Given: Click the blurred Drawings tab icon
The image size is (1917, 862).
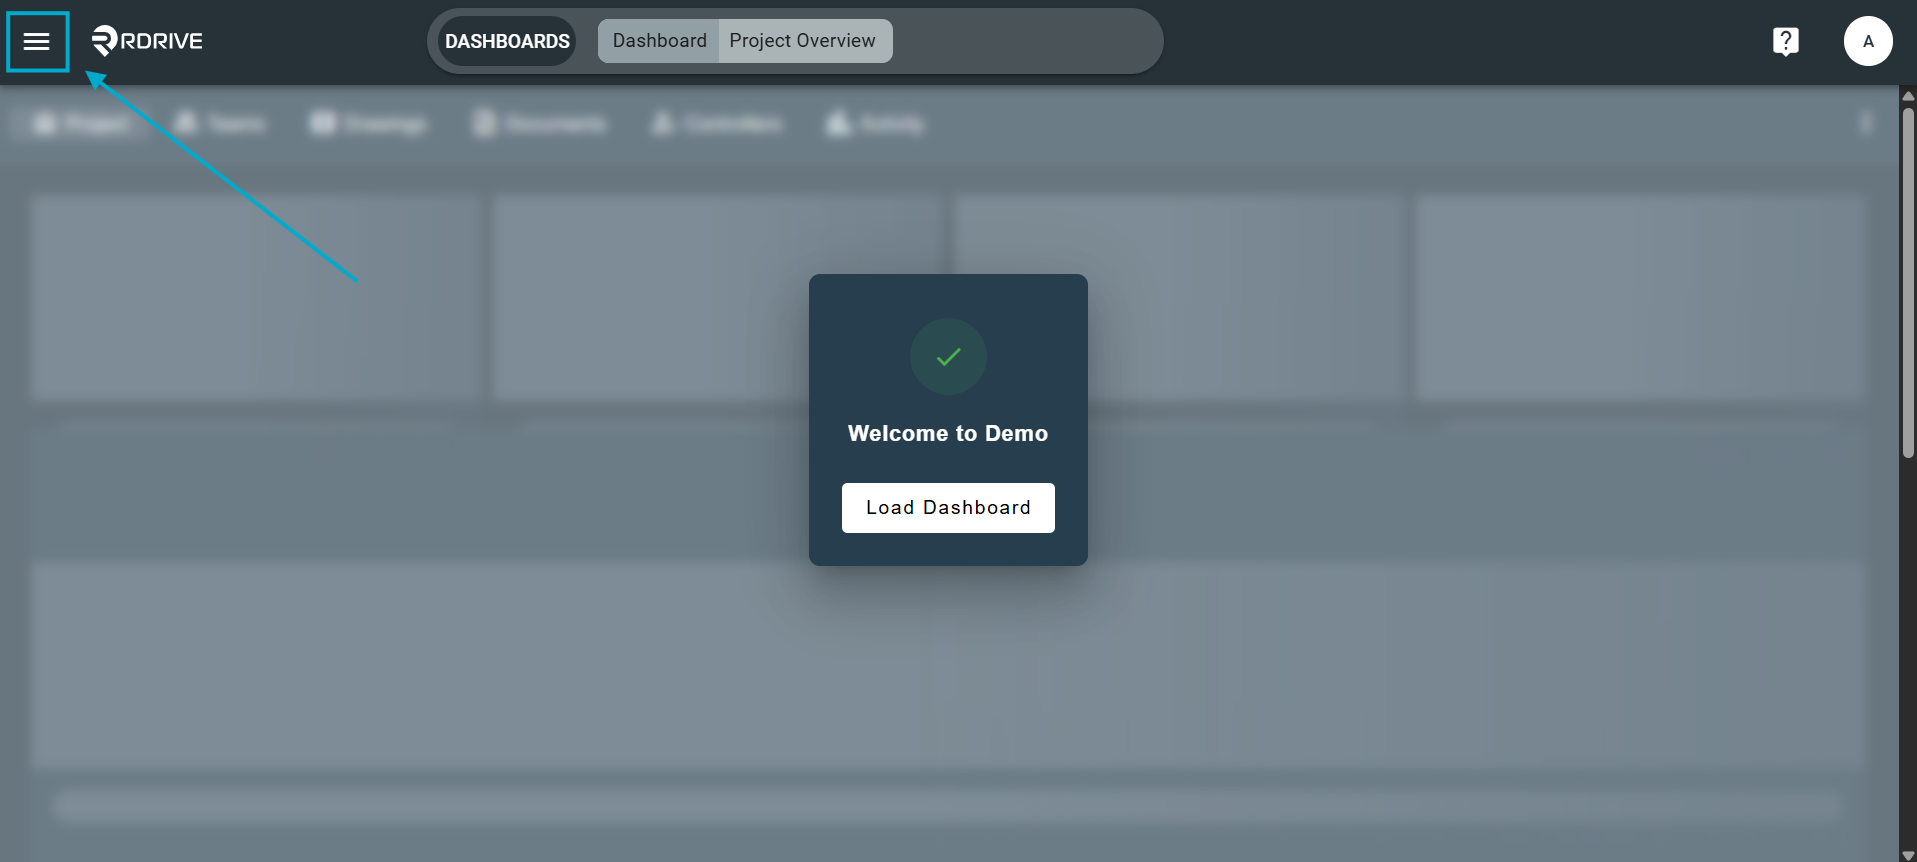Looking at the screenshot, I should coord(323,123).
